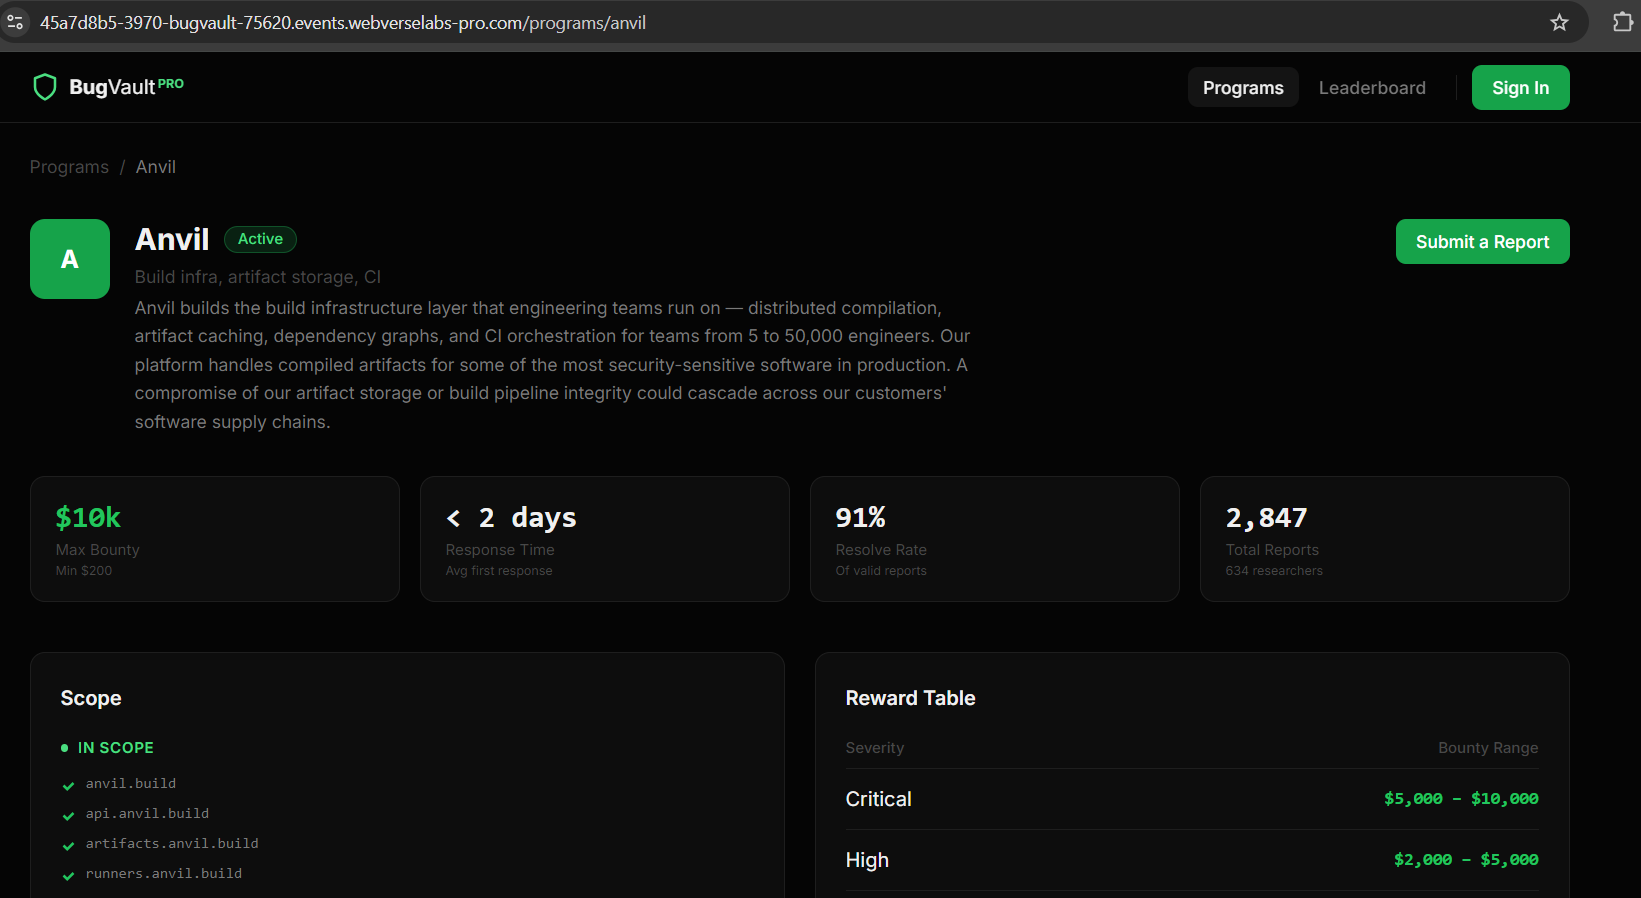Click the 'Avg first response' text

pyautogui.click(x=499, y=571)
